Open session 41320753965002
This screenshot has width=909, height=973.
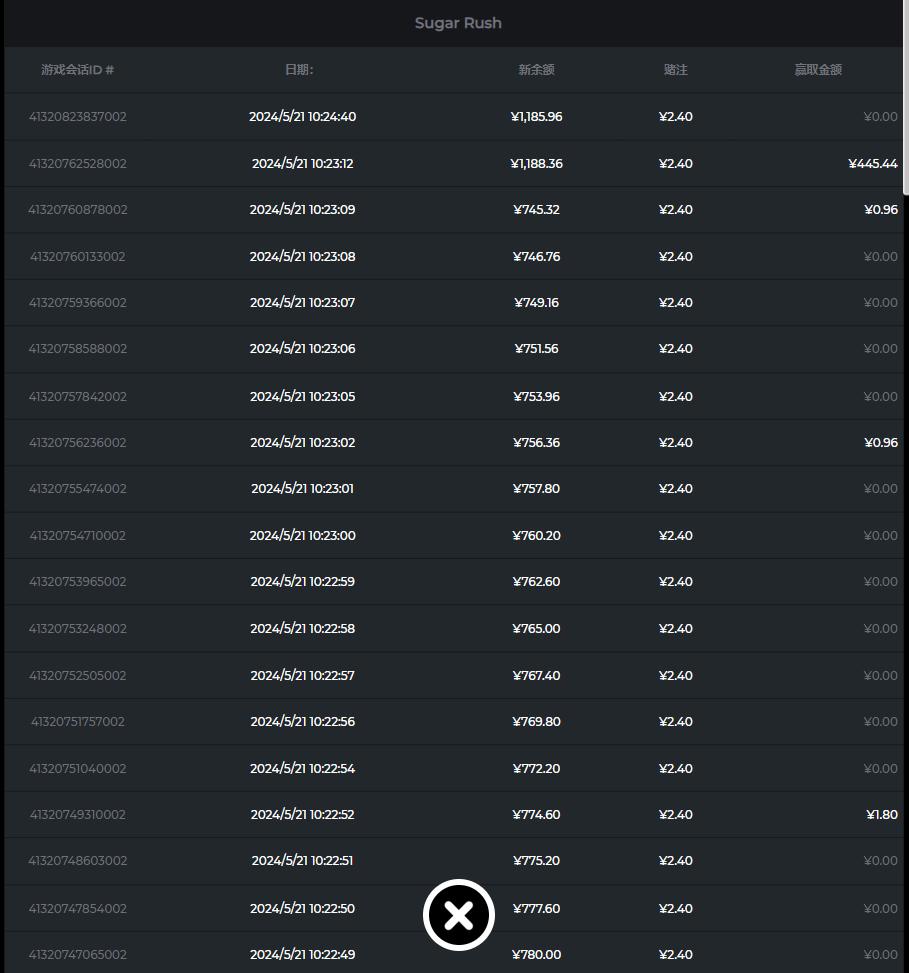click(x=78, y=581)
